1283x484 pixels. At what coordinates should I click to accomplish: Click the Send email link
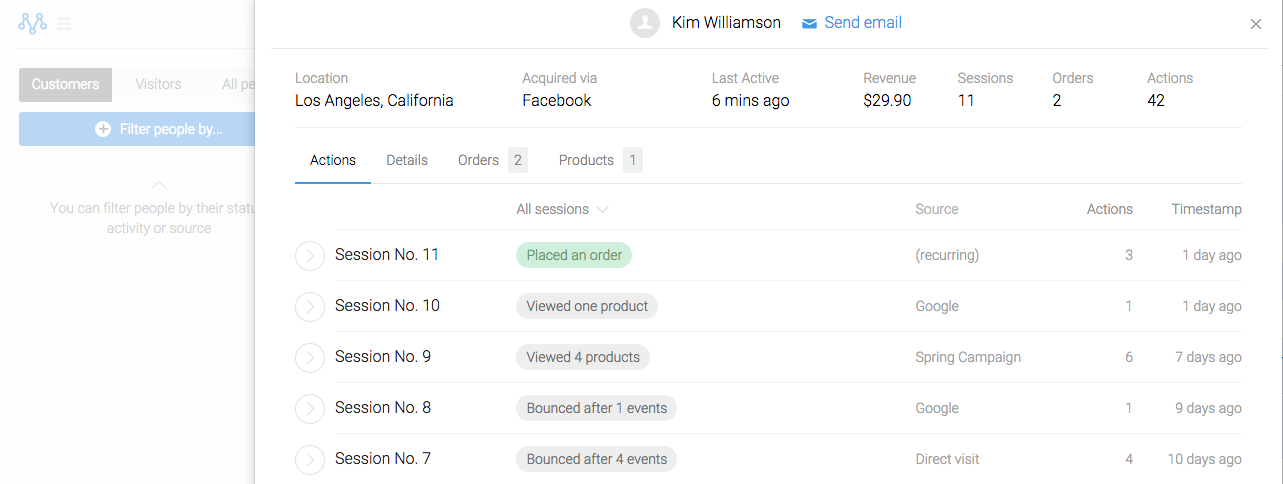pos(863,23)
